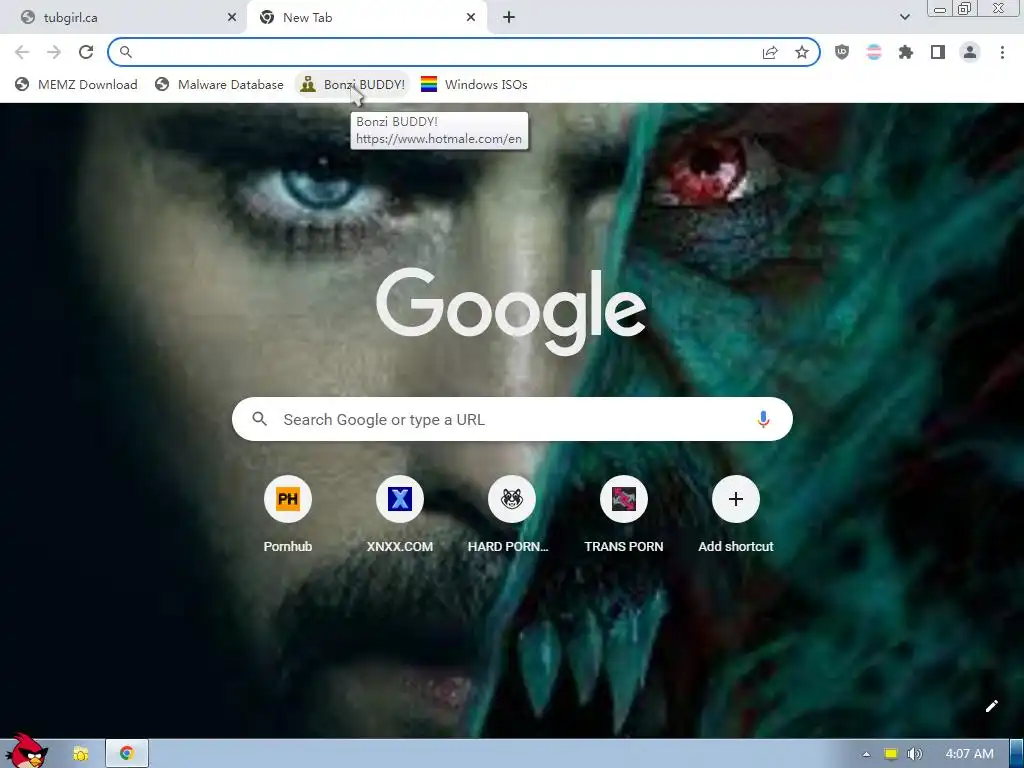Click the magnifier in the Google search box
This screenshot has width=1024, height=768.
[259, 419]
